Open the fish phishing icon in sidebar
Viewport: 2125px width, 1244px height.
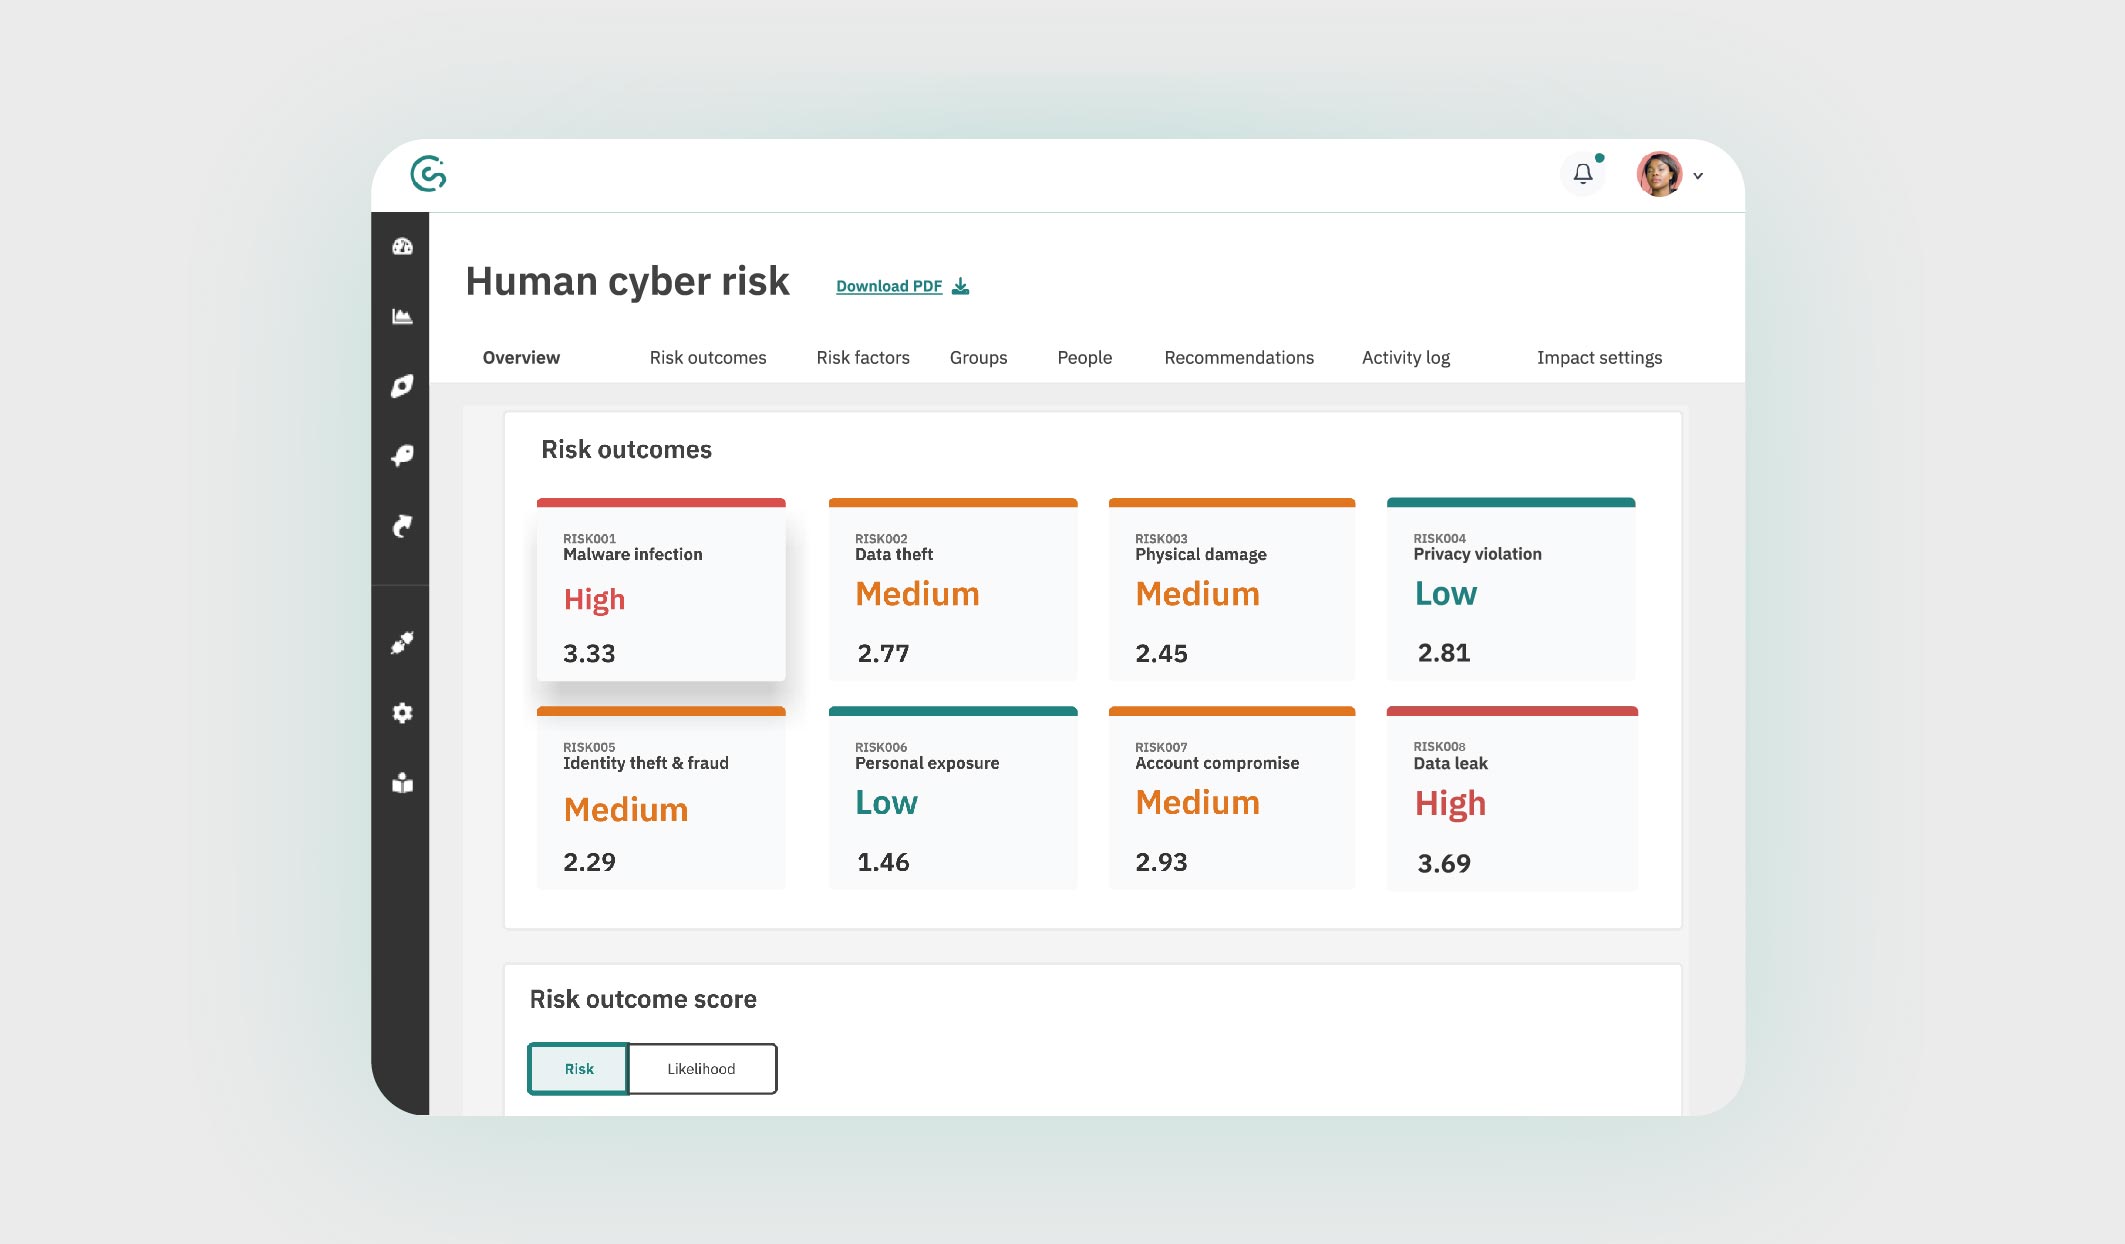click(402, 456)
